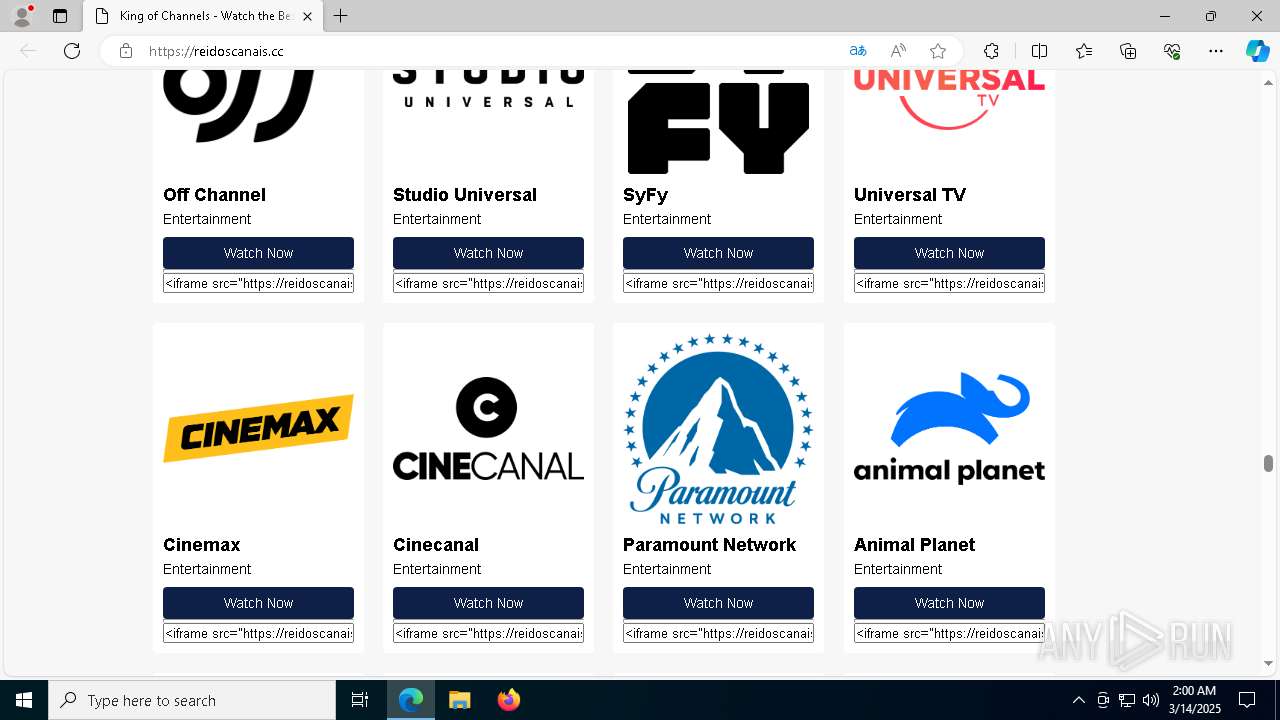Open Settings and more ellipsis menu
The image size is (1280, 720).
point(1216,51)
